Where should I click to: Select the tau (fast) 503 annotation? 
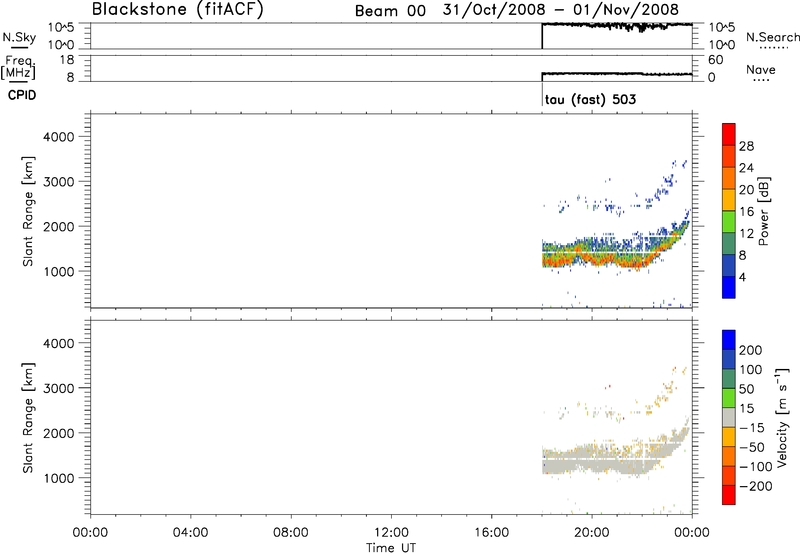coord(590,99)
